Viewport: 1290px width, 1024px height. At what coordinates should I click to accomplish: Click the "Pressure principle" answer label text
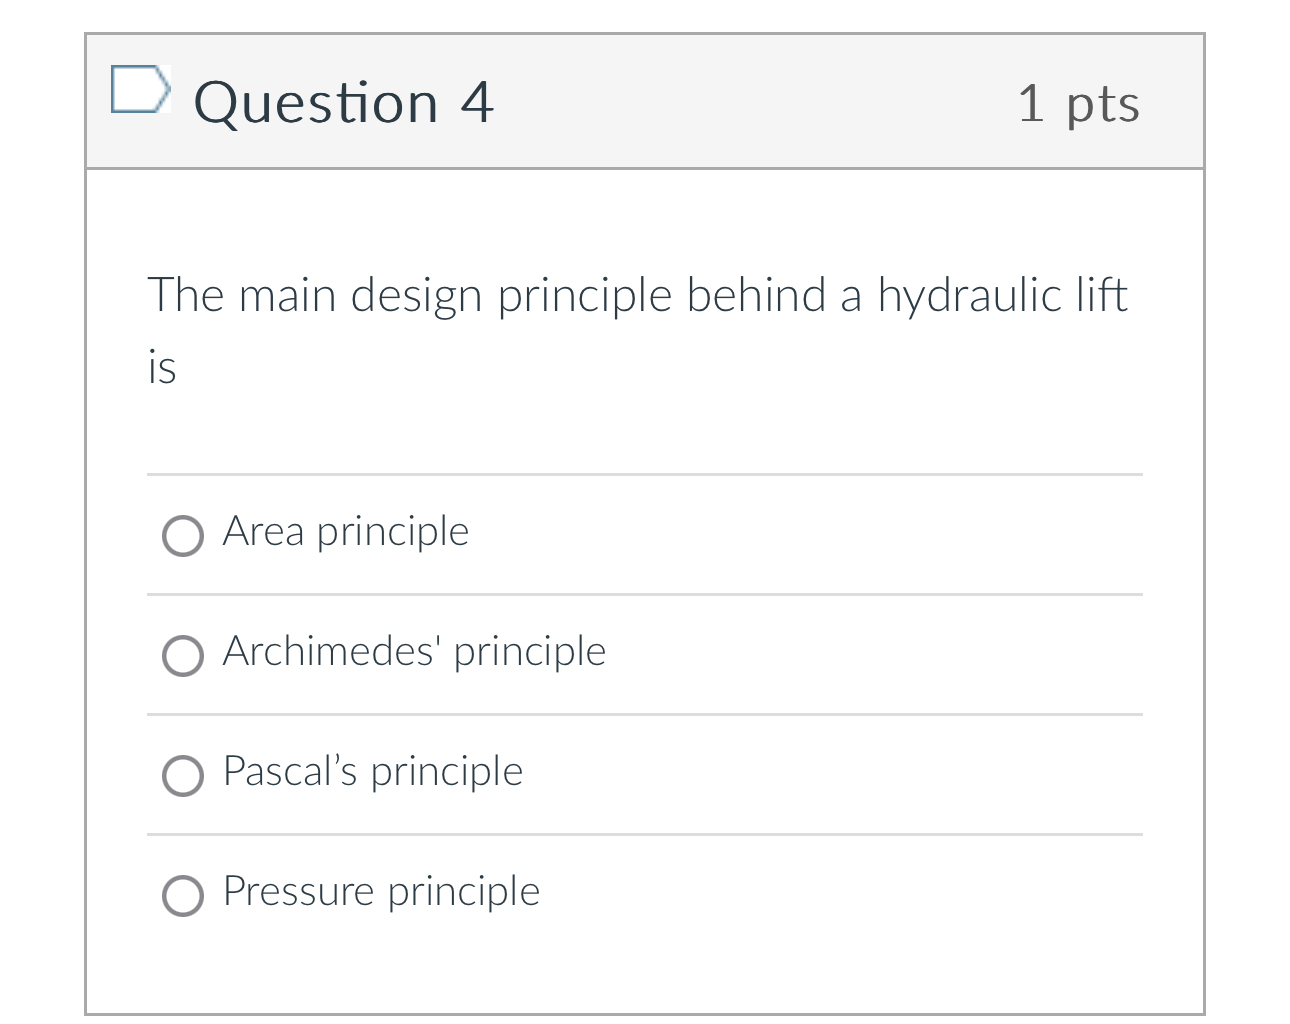tap(381, 892)
